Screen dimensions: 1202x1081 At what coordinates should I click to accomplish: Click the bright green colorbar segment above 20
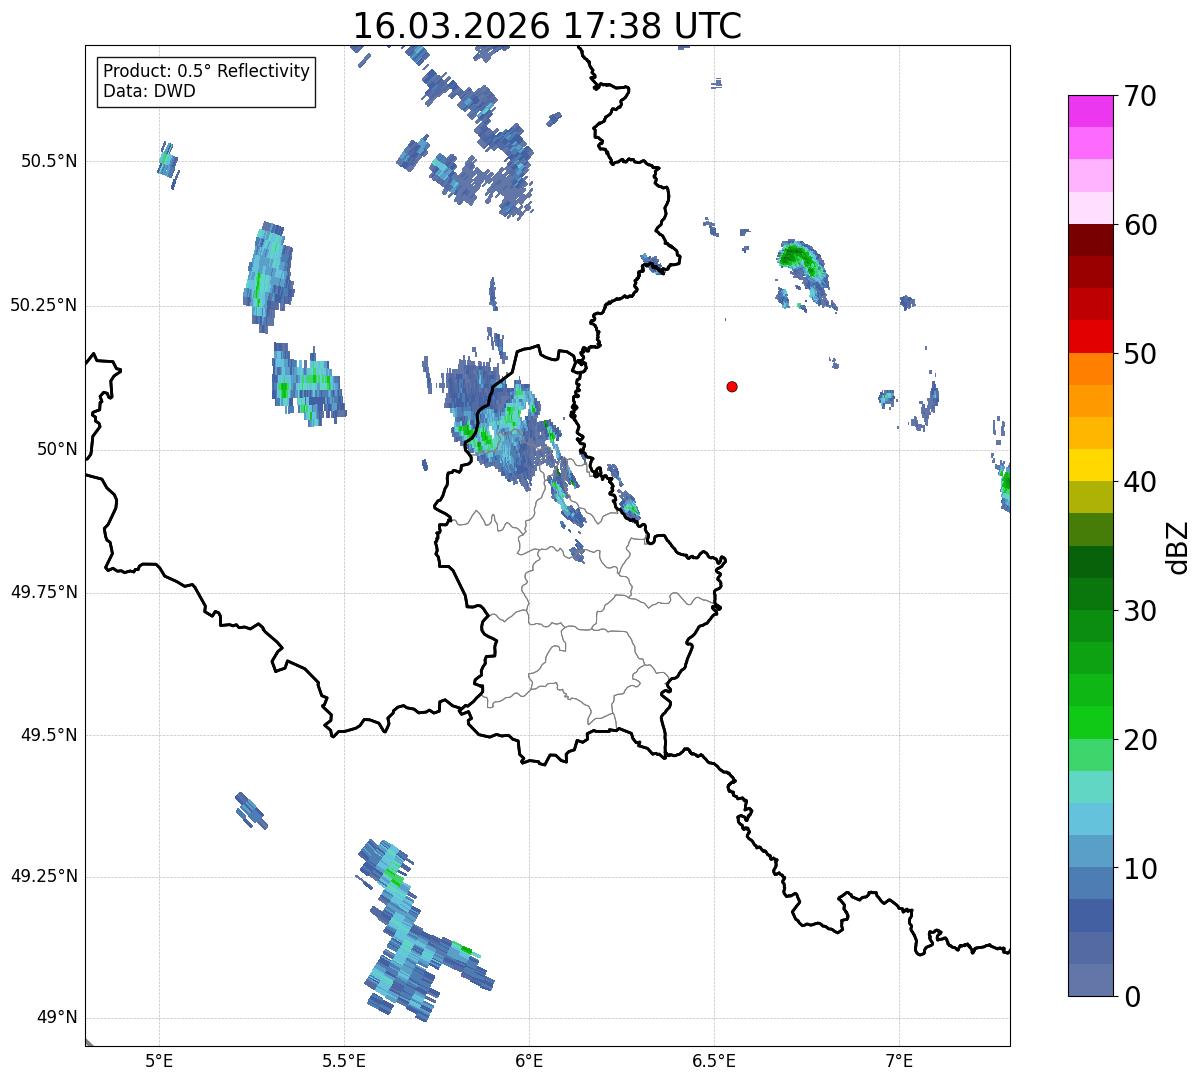coord(1089,723)
